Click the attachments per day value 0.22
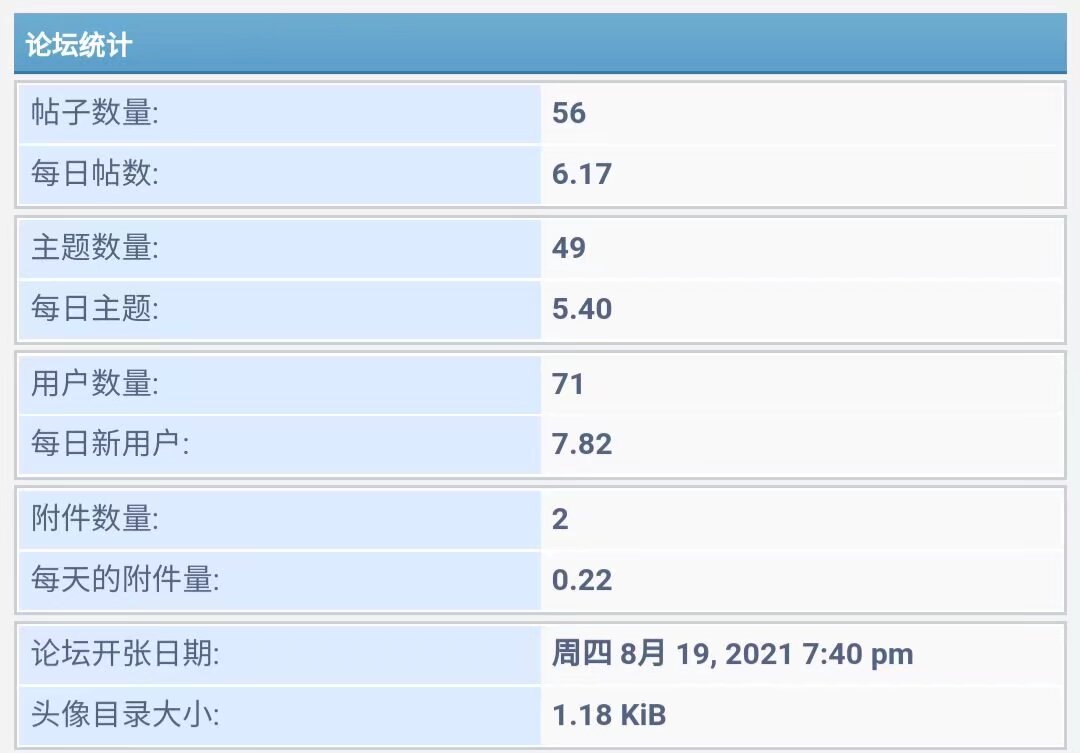The width and height of the screenshot is (1080, 753). (x=582, y=580)
